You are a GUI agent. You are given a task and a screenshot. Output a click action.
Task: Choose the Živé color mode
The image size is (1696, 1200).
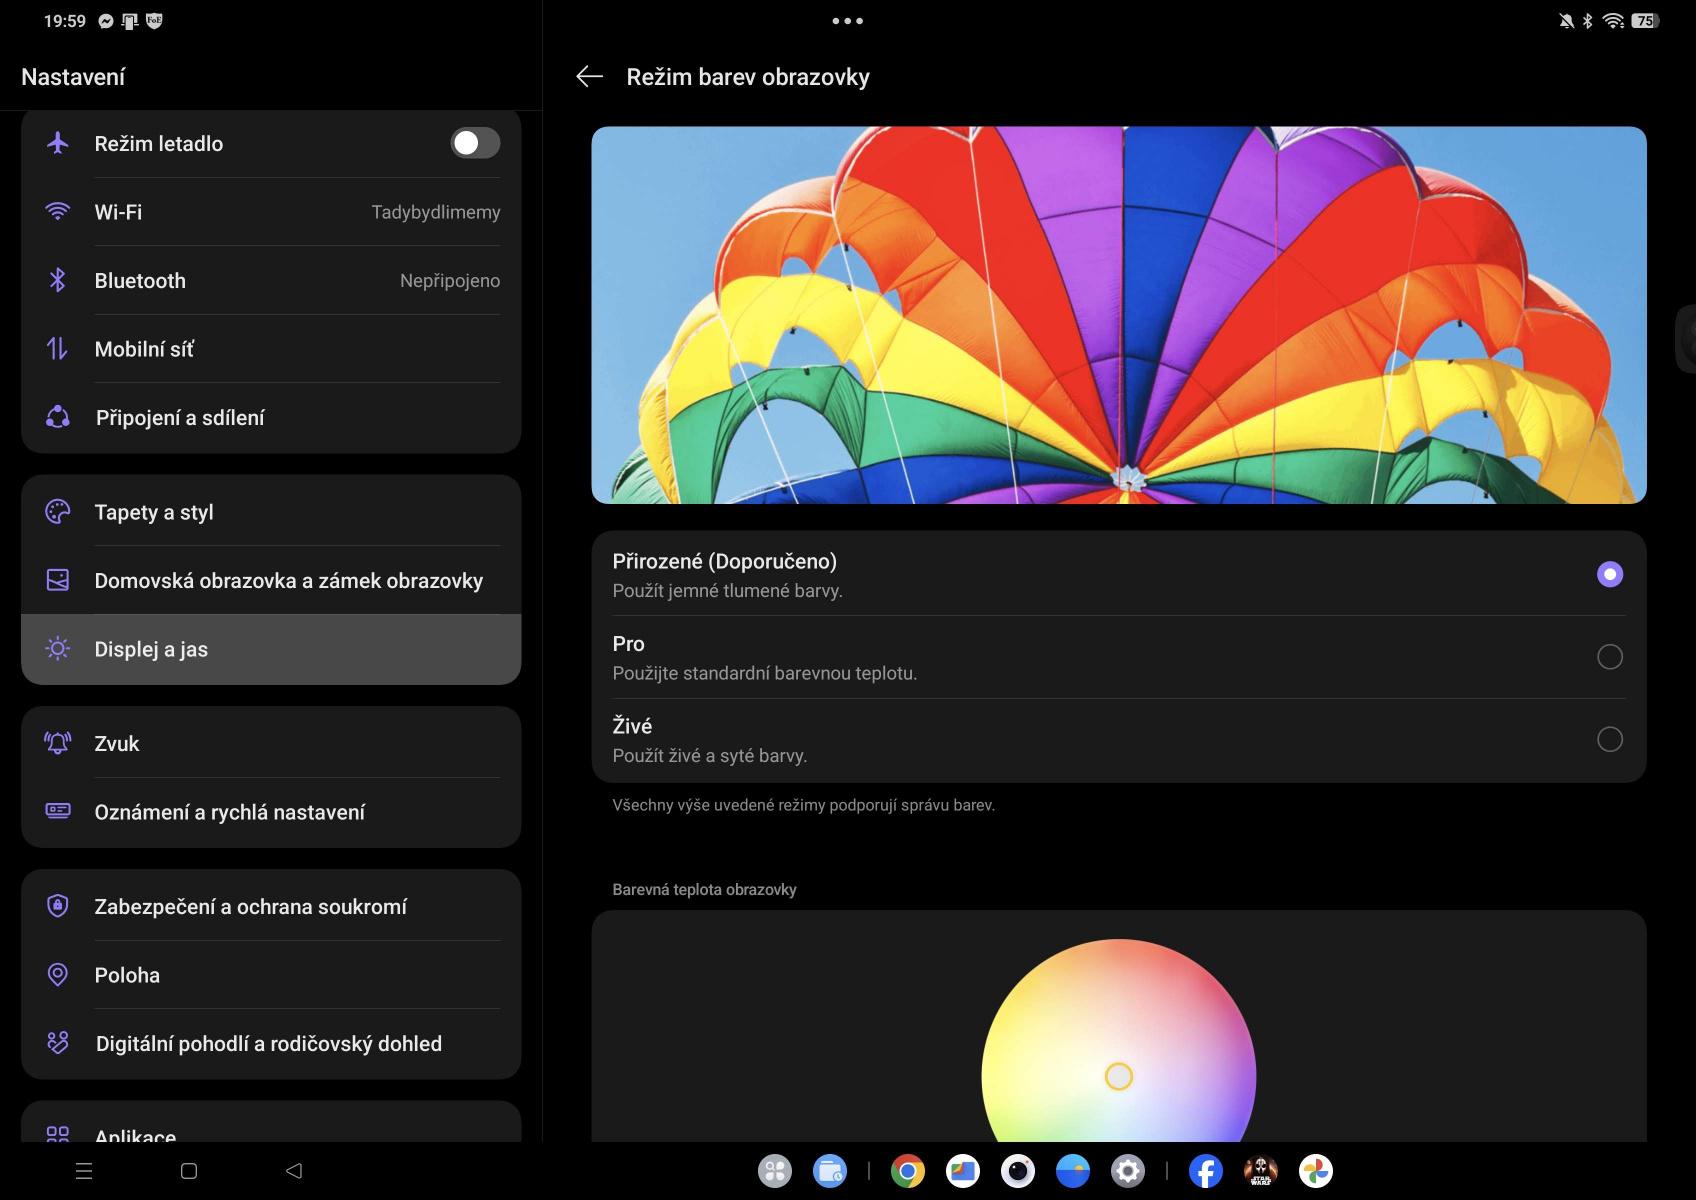pos(1609,739)
